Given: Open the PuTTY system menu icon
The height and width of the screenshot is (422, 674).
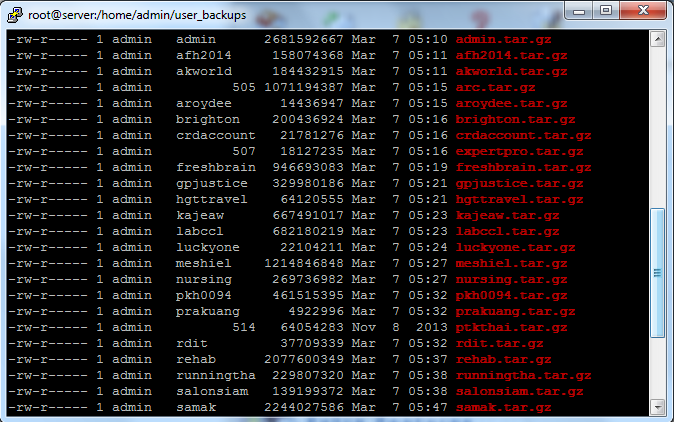Looking at the screenshot, I should [x=15, y=15].
